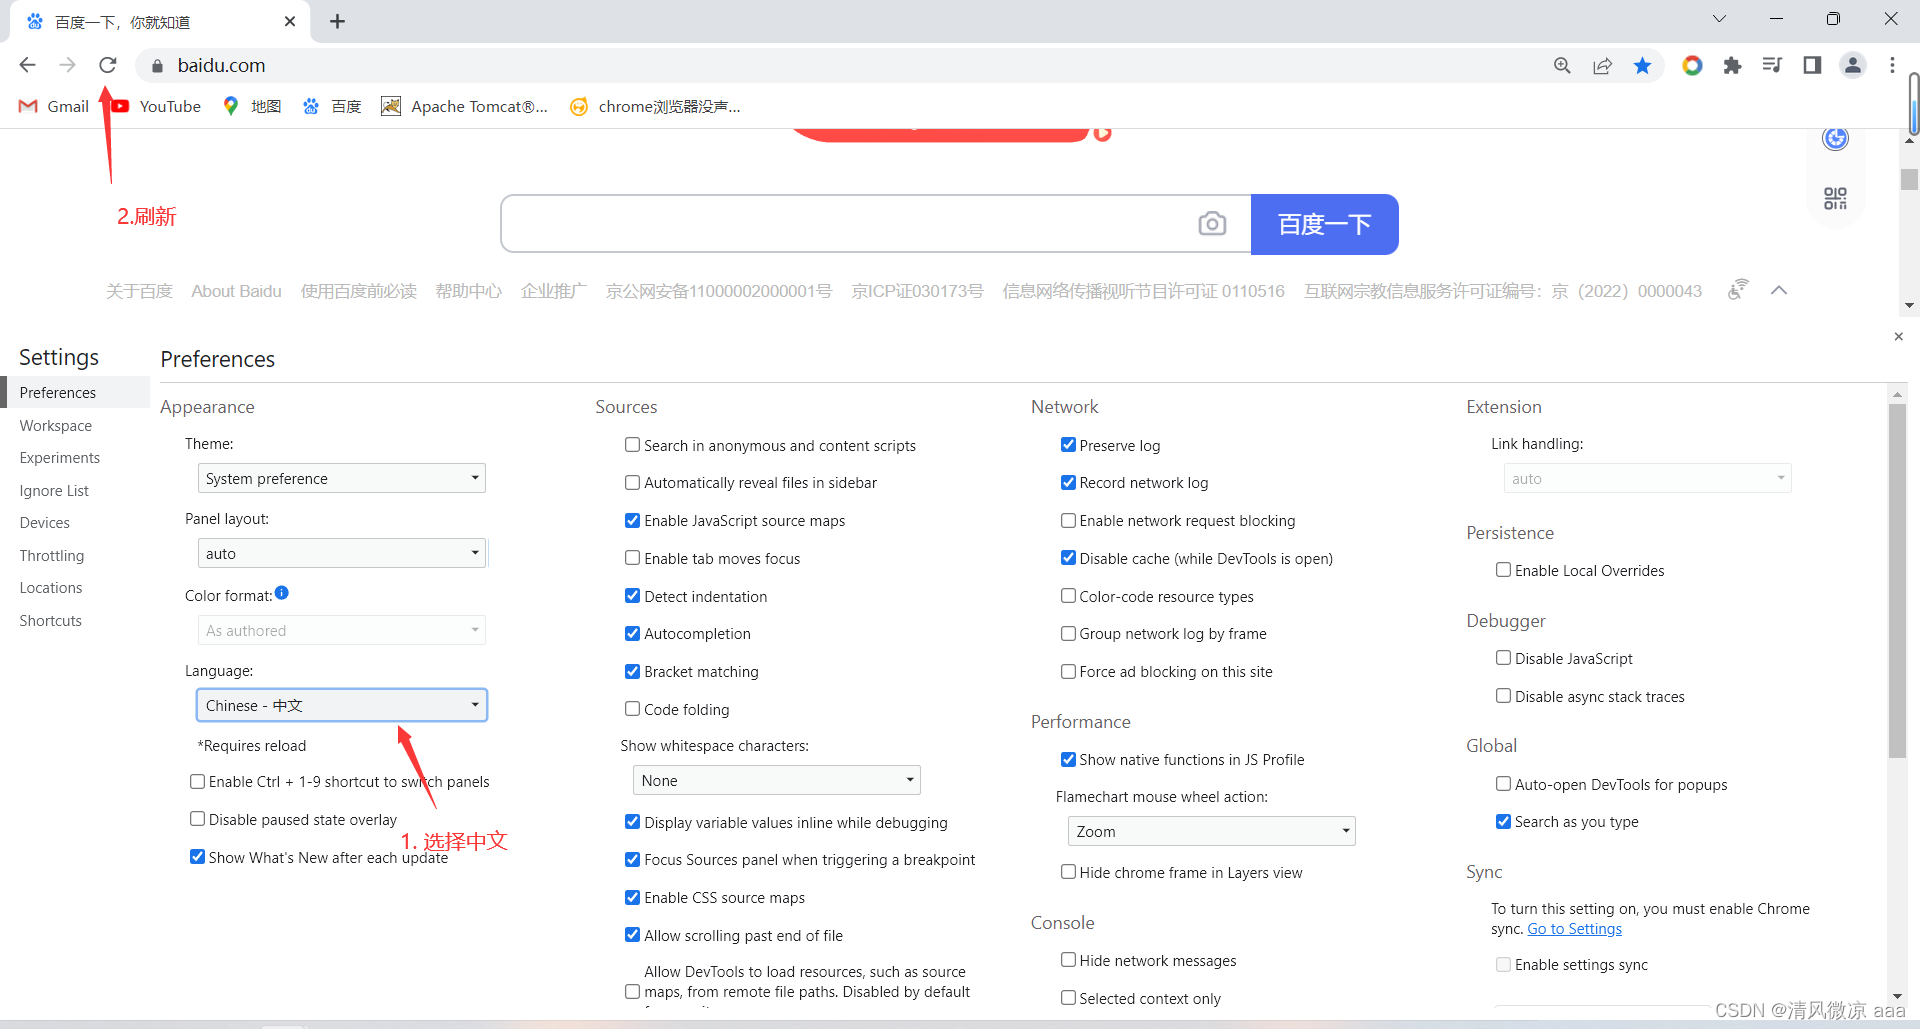
Task: Open About Baidu footer link
Action: pyautogui.click(x=236, y=291)
